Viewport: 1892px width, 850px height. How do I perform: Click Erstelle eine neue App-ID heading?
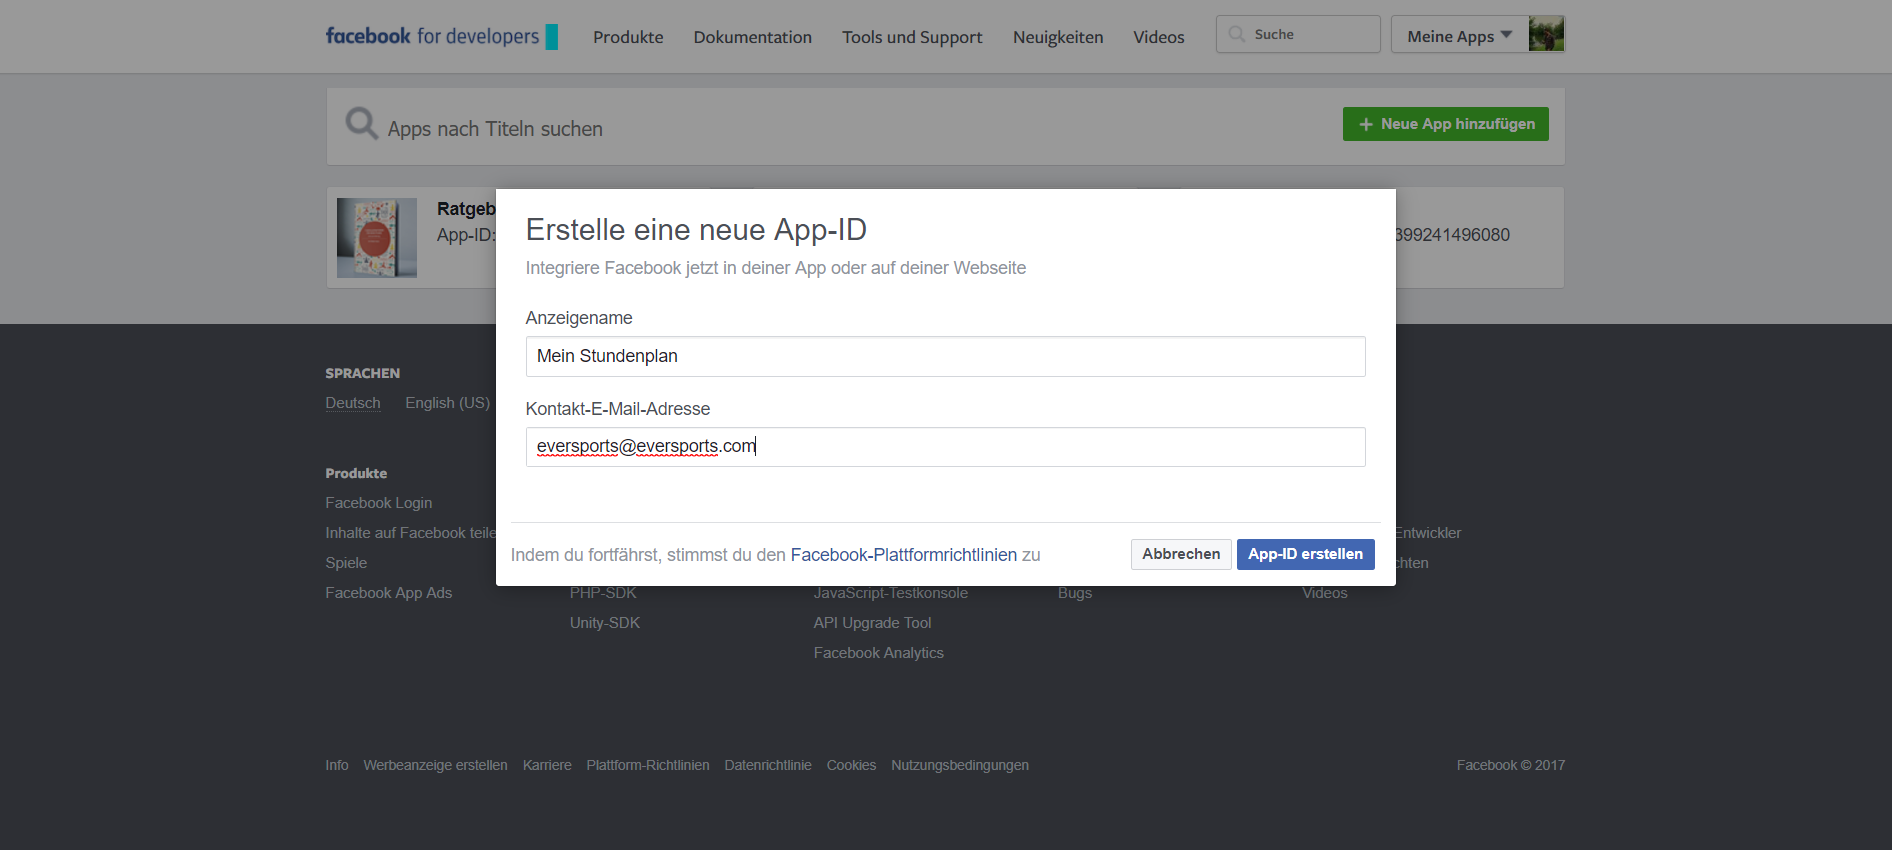click(696, 230)
